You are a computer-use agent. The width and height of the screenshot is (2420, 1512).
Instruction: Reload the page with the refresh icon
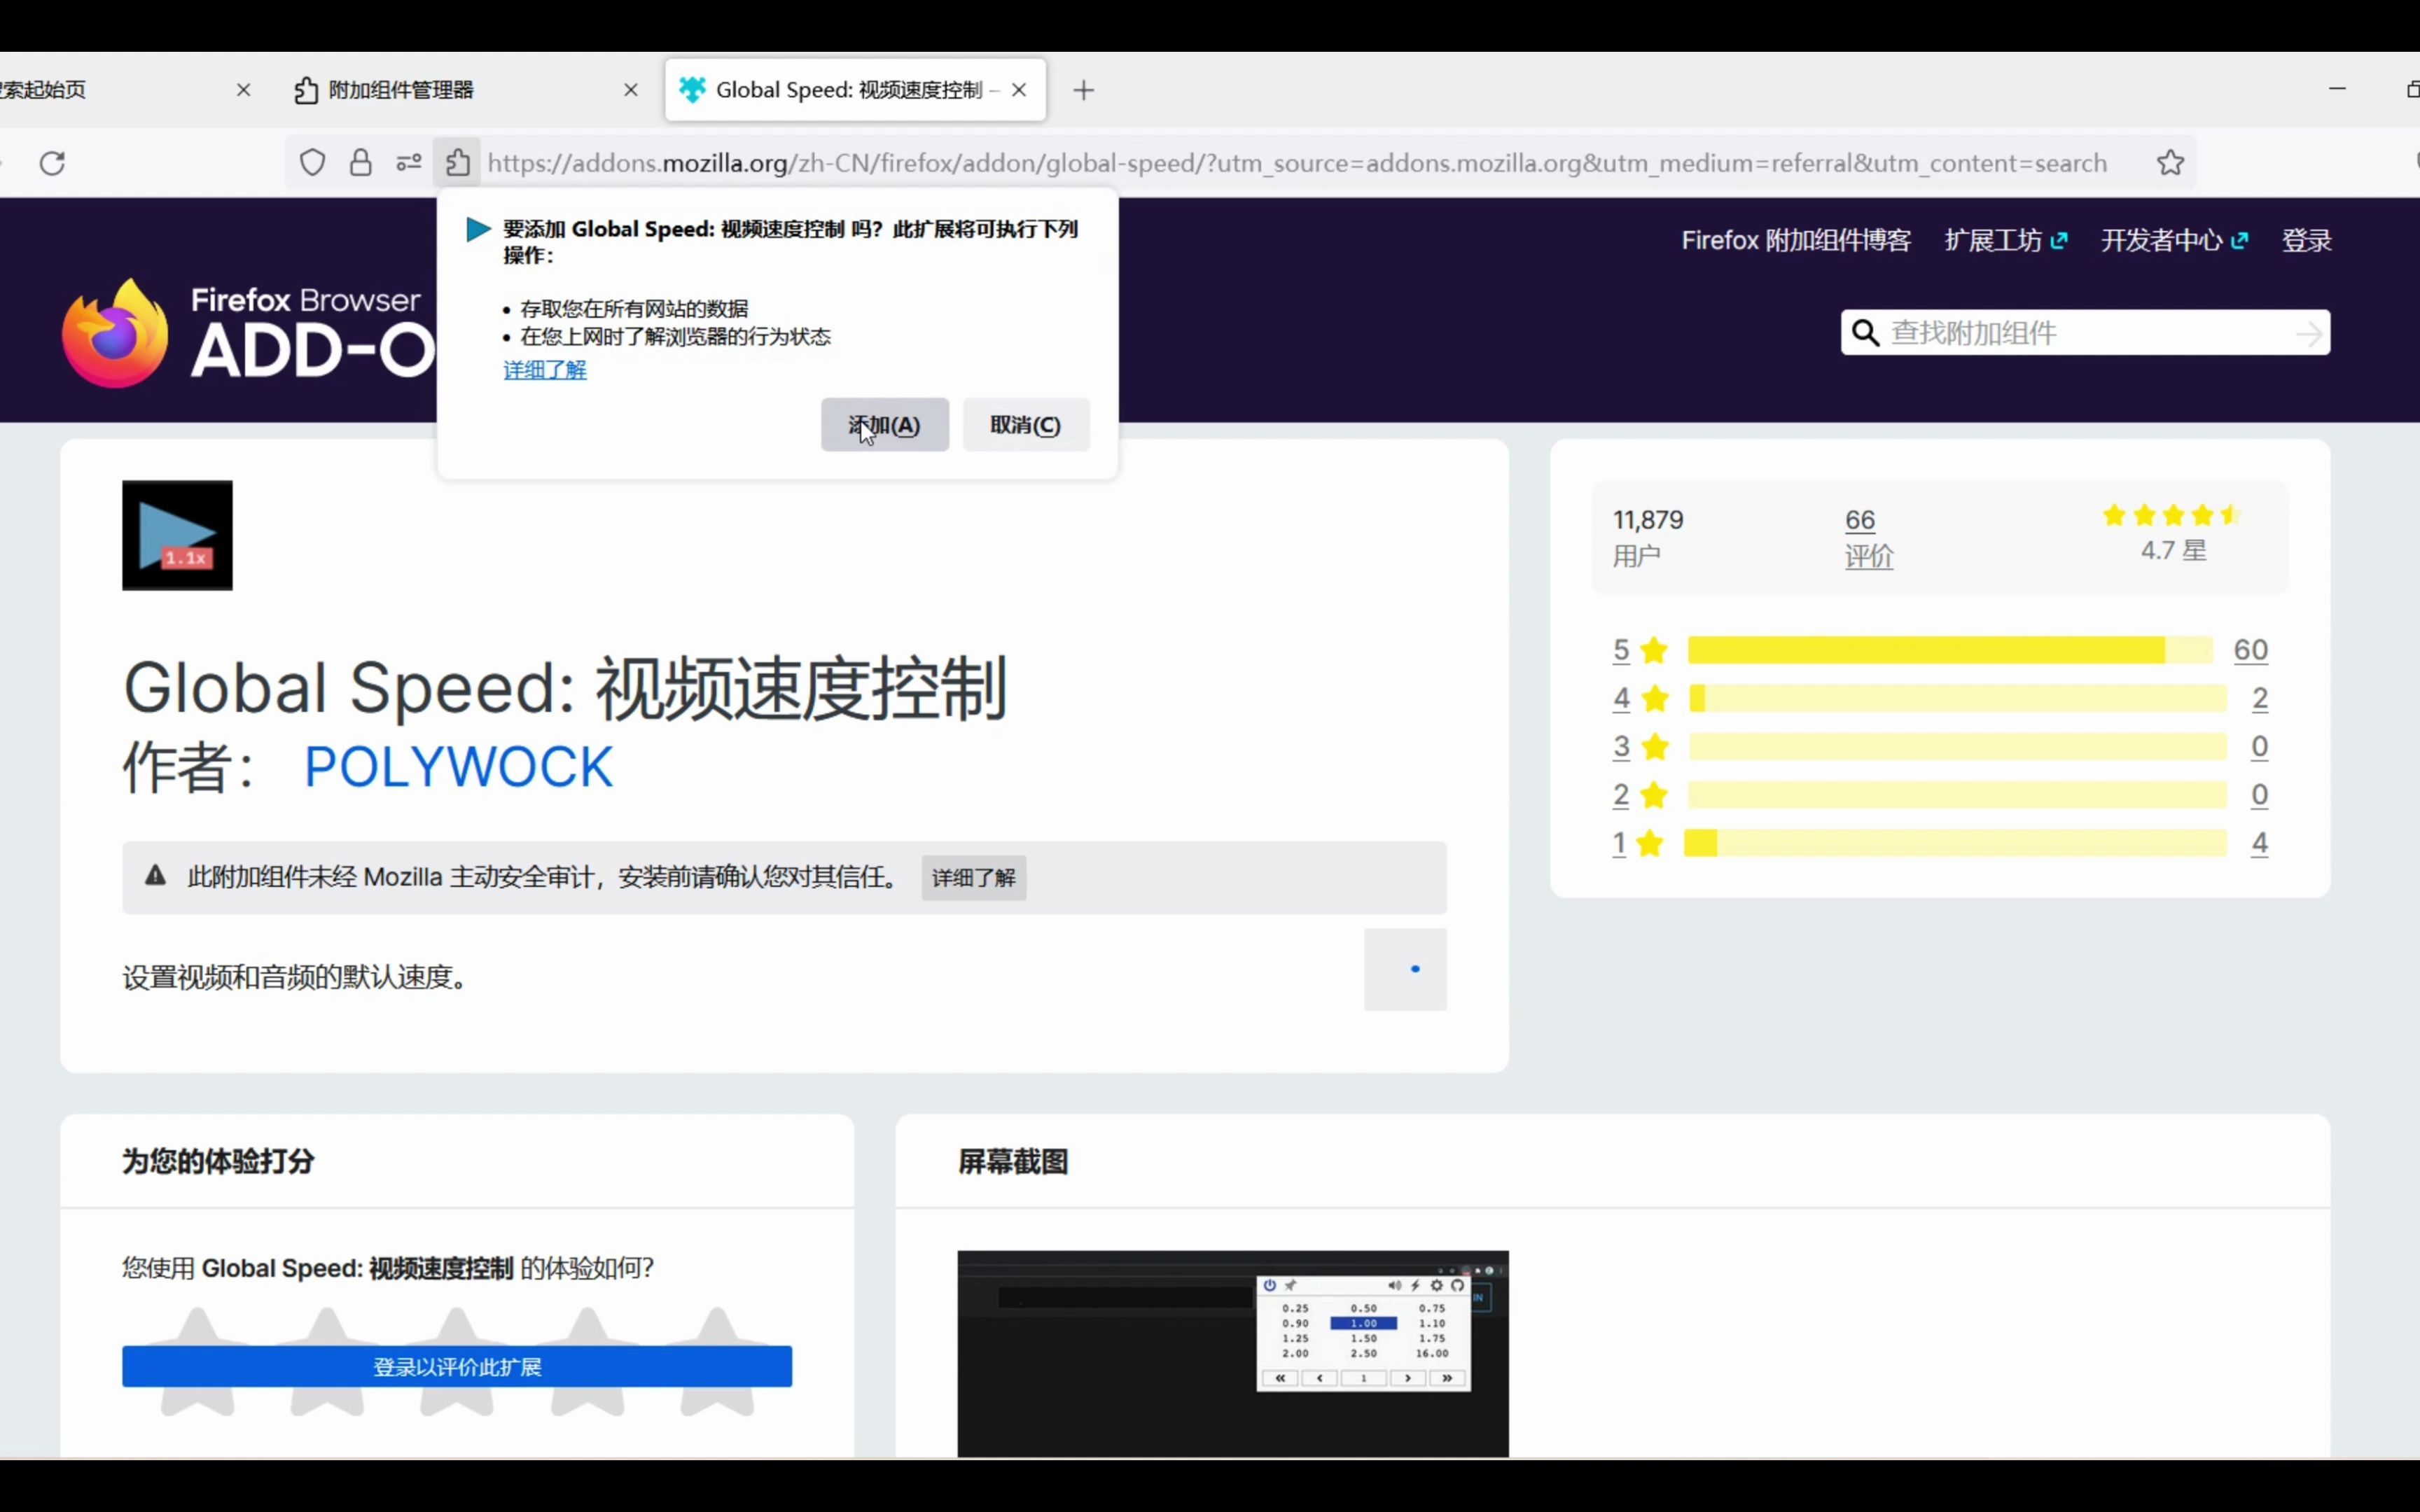click(x=52, y=163)
